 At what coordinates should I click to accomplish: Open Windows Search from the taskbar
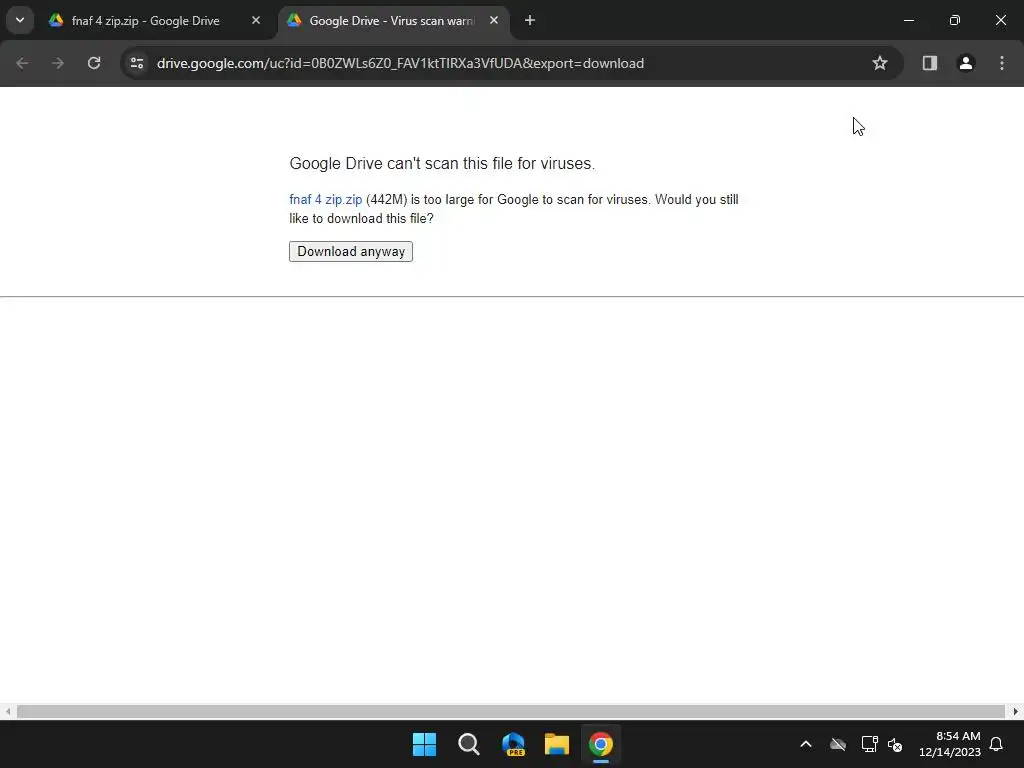[x=469, y=744]
